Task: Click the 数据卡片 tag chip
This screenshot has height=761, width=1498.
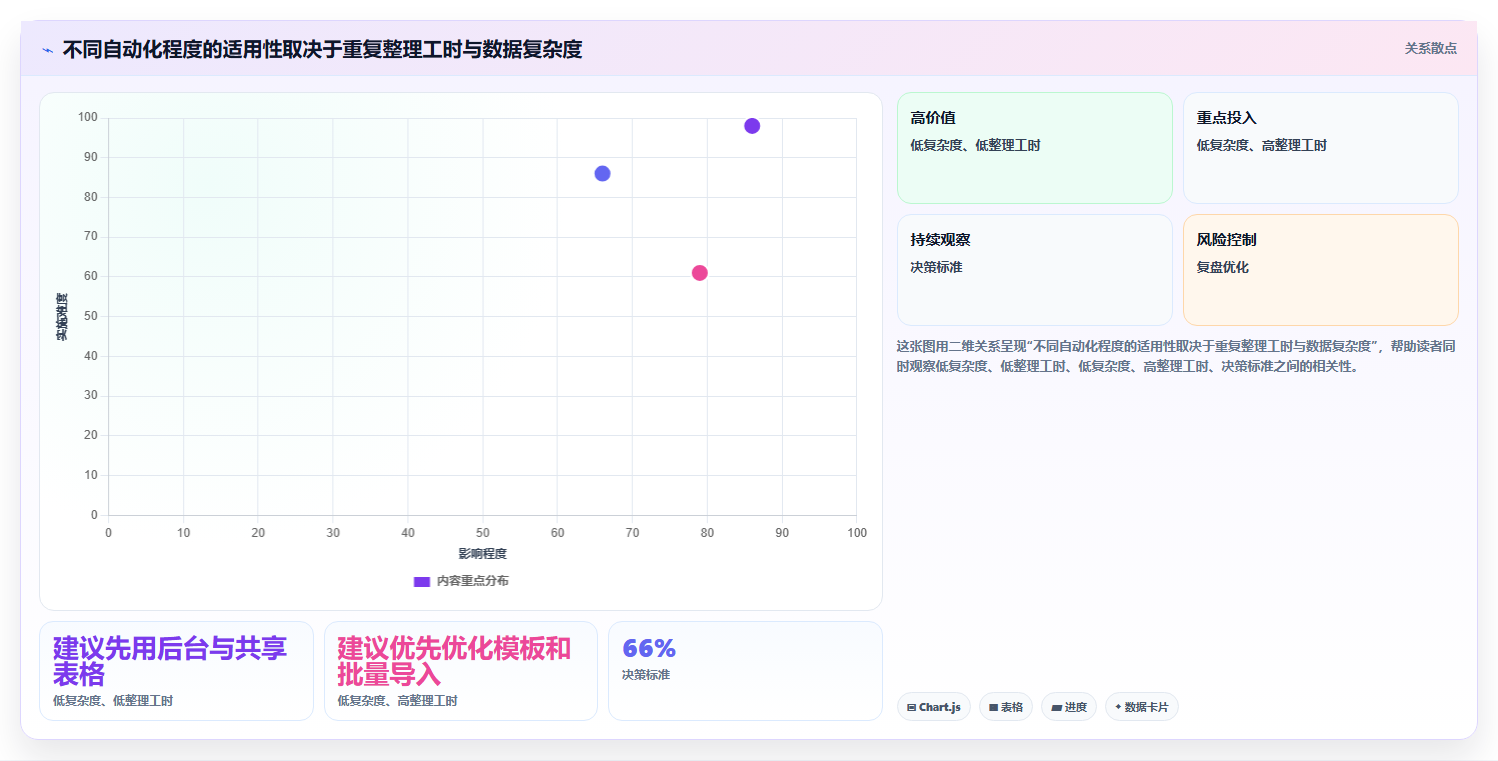Action: (x=1142, y=707)
